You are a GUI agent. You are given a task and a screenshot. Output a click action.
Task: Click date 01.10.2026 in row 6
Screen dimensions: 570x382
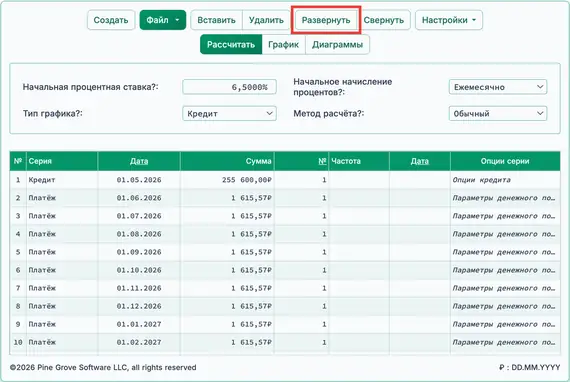(x=139, y=270)
